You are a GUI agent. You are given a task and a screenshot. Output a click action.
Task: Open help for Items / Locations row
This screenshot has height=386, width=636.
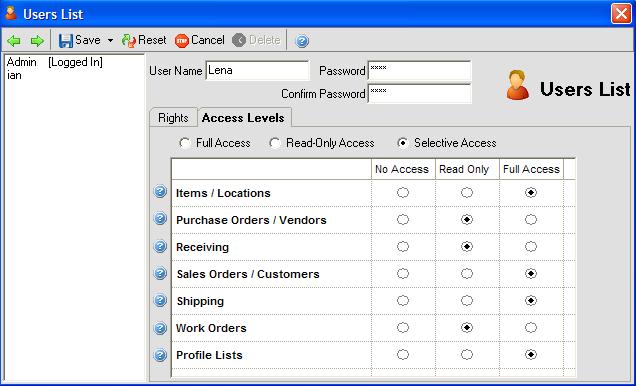pyautogui.click(x=160, y=191)
